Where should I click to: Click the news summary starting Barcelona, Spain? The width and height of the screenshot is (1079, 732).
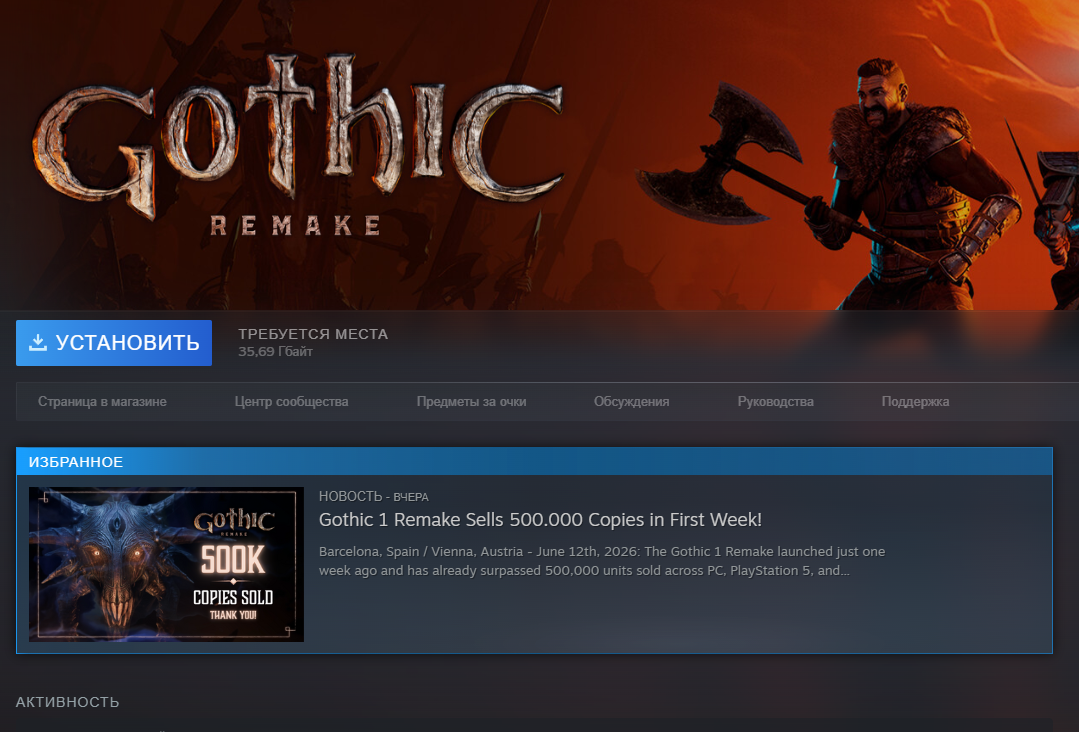coord(601,561)
